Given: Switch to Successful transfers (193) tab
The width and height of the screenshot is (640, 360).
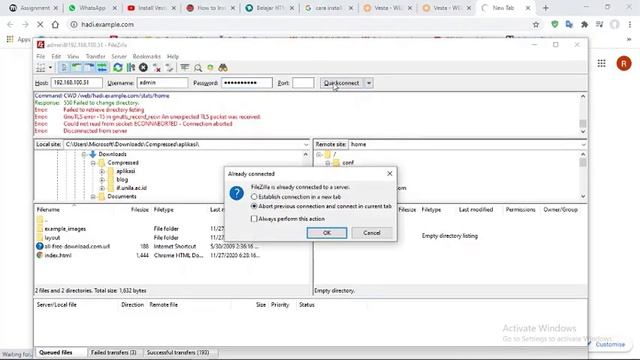Looking at the screenshot, I should pos(178,352).
